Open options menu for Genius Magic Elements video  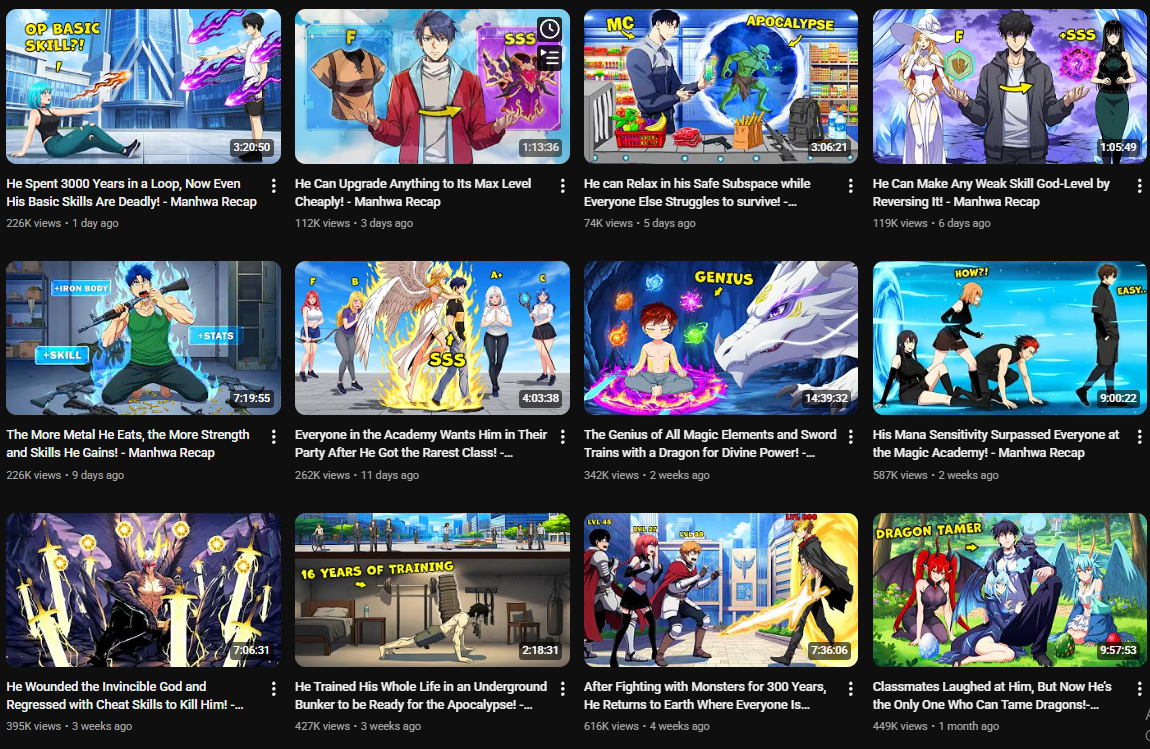pyautogui.click(x=851, y=437)
